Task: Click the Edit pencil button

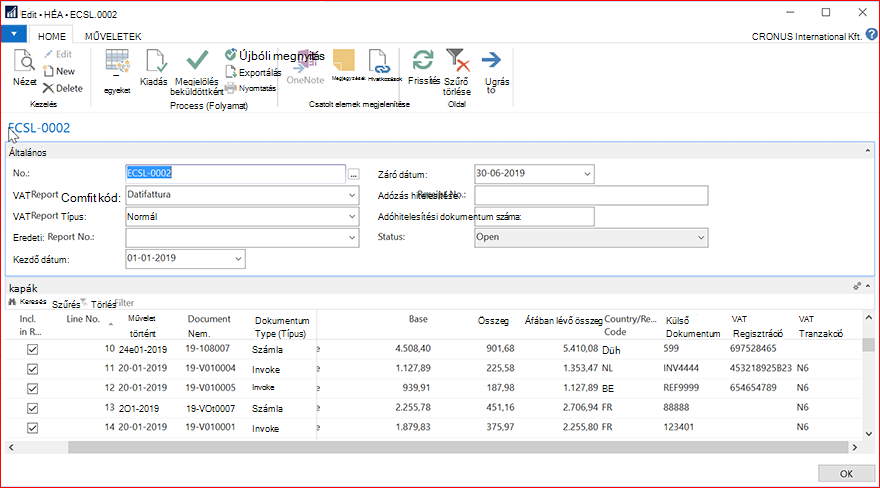Action: (58, 54)
